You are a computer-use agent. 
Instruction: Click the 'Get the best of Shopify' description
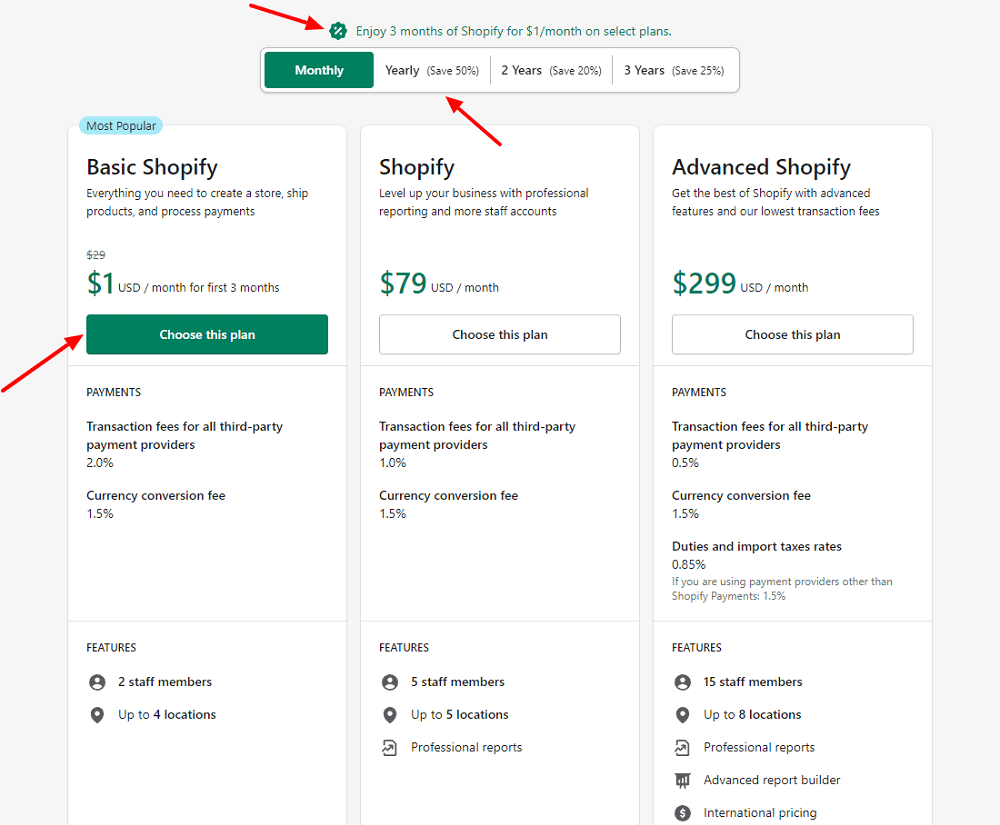776,202
